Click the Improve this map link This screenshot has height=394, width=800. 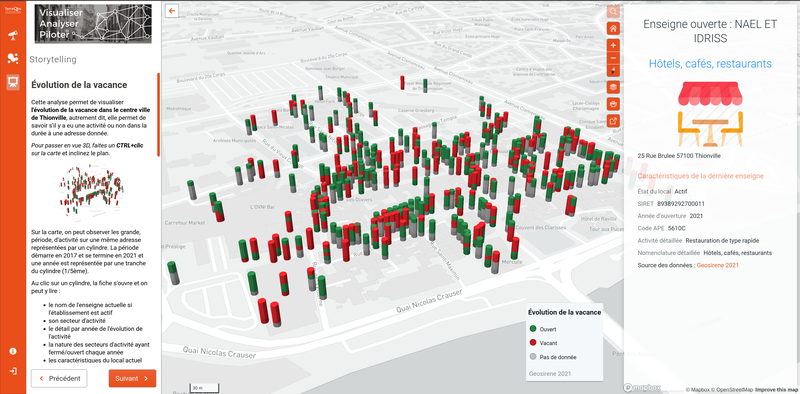[x=776, y=390]
